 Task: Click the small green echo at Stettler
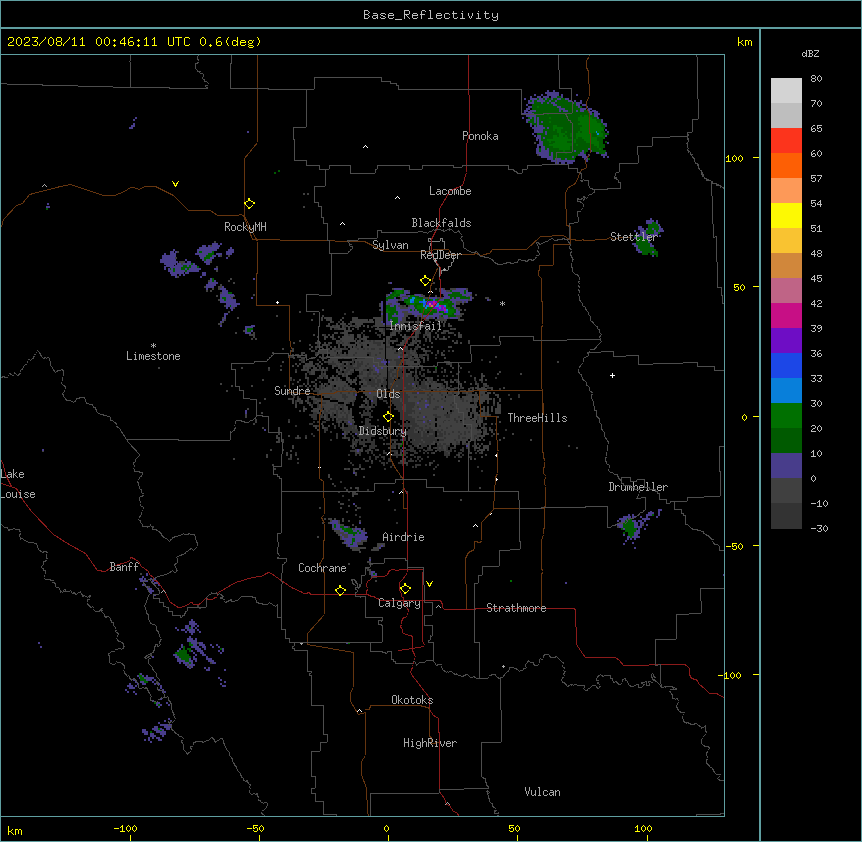tap(649, 238)
